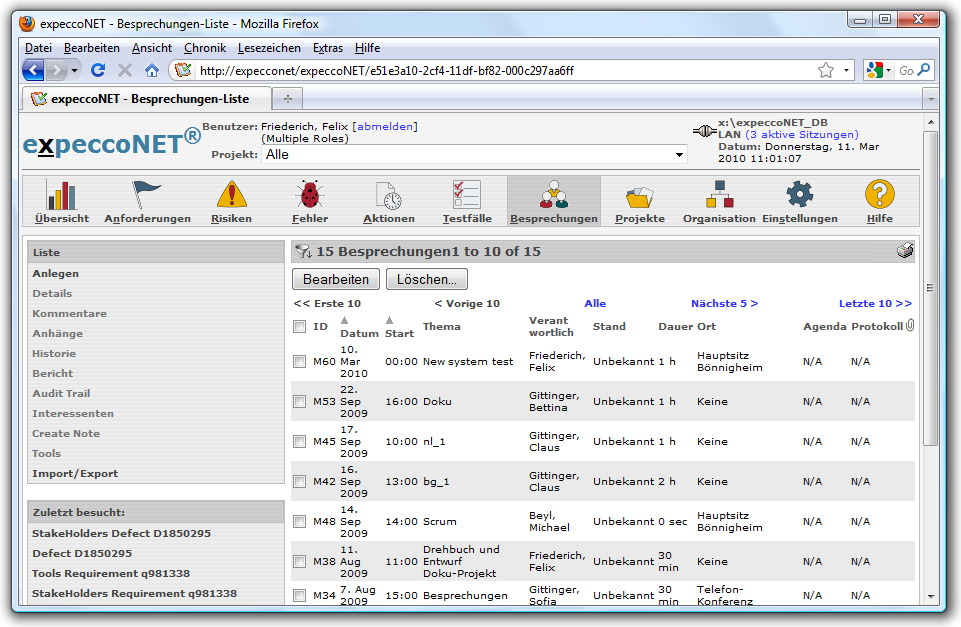The height and width of the screenshot is (627, 961).
Task: Toggle the select-all checkbox in table header
Action: coord(299,327)
